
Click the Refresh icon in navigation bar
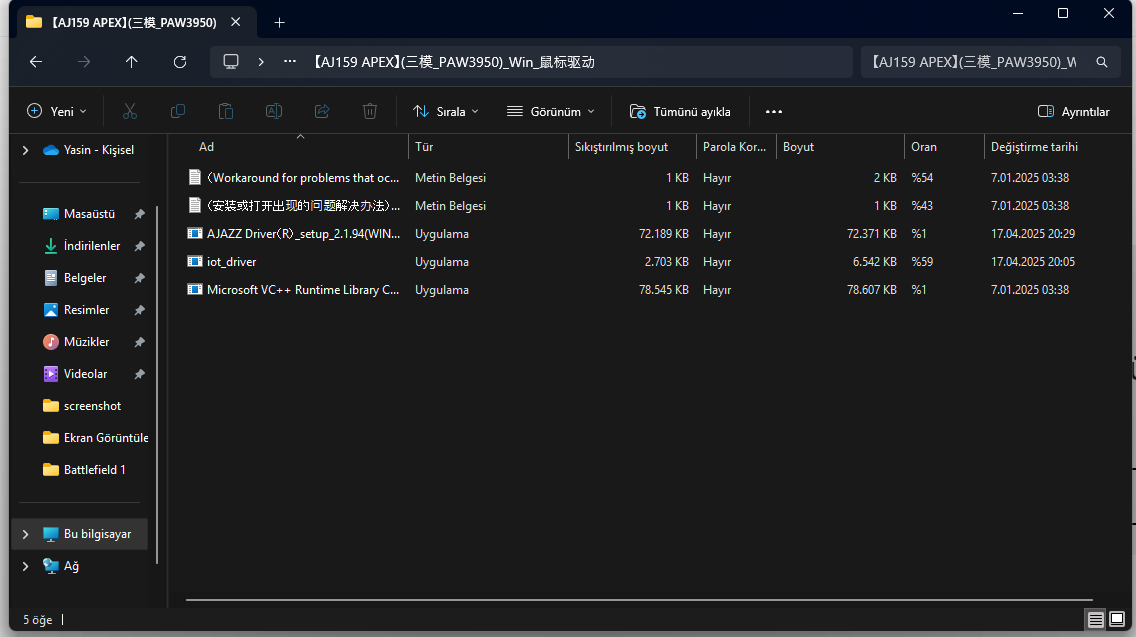tap(180, 62)
